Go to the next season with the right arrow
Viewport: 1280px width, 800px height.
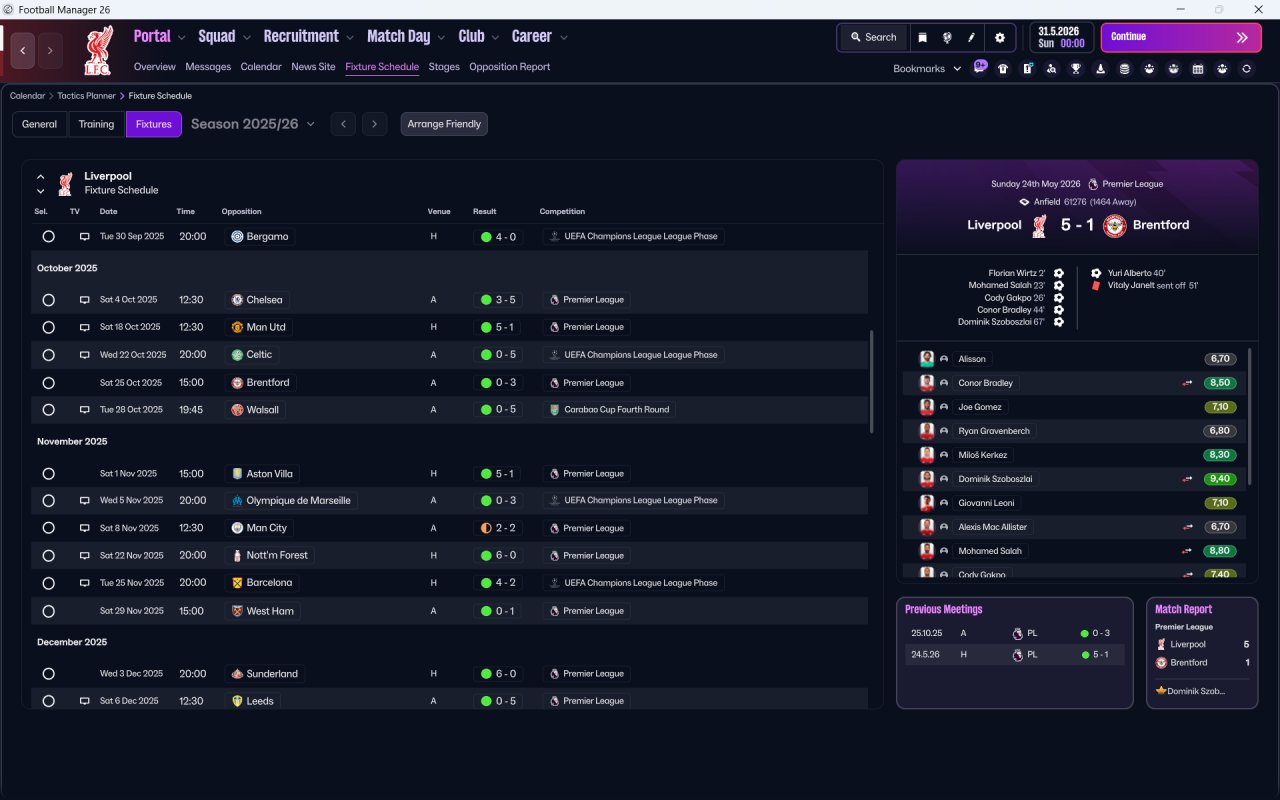tap(374, 124)
